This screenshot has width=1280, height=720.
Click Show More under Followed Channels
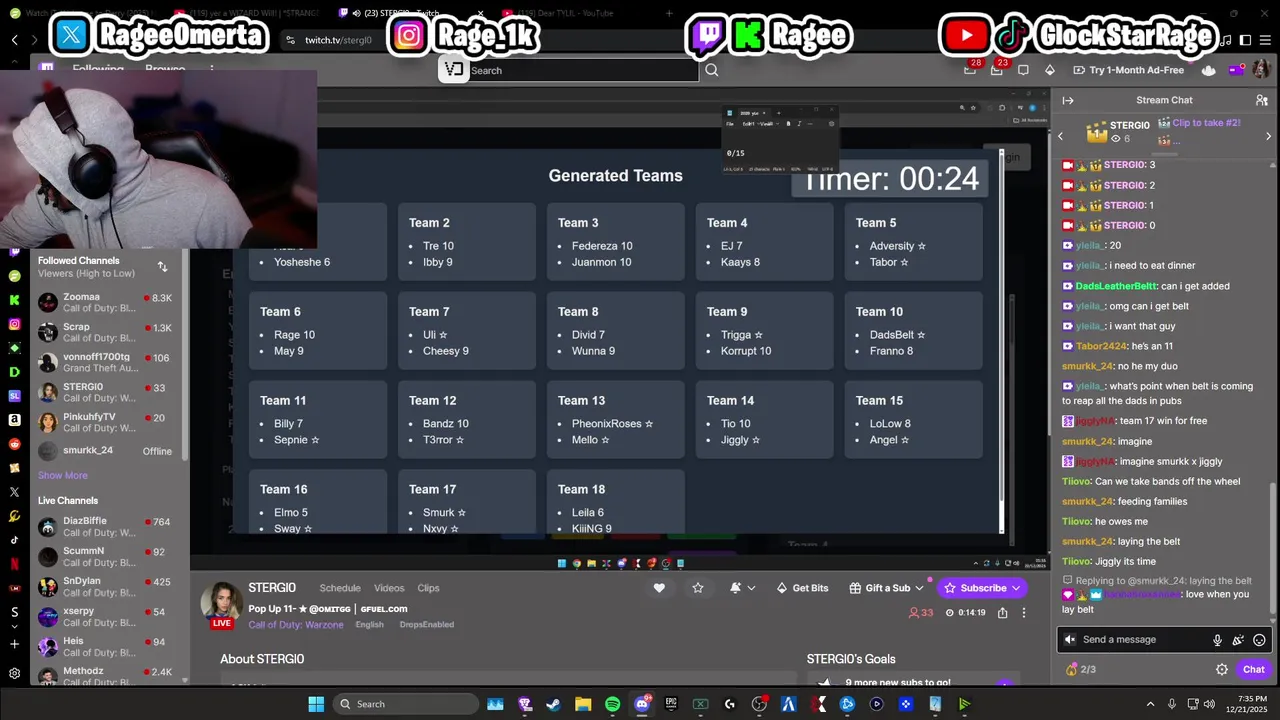pos(63,476)
